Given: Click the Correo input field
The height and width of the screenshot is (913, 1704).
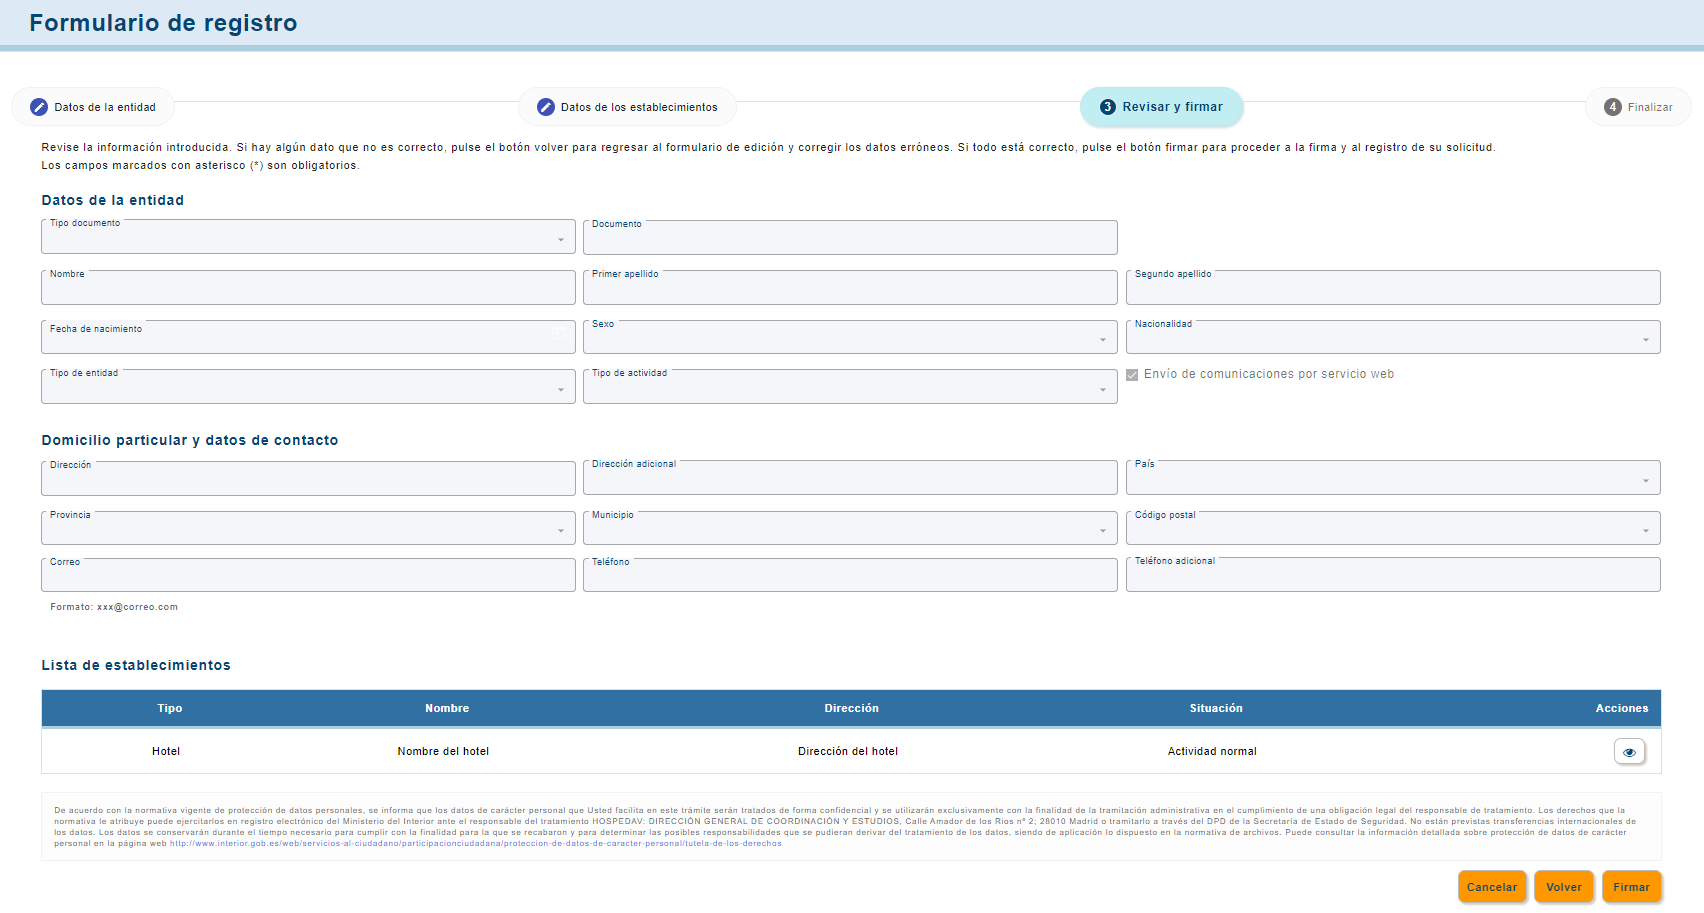Looking at the screenshot, I should 308,574.
